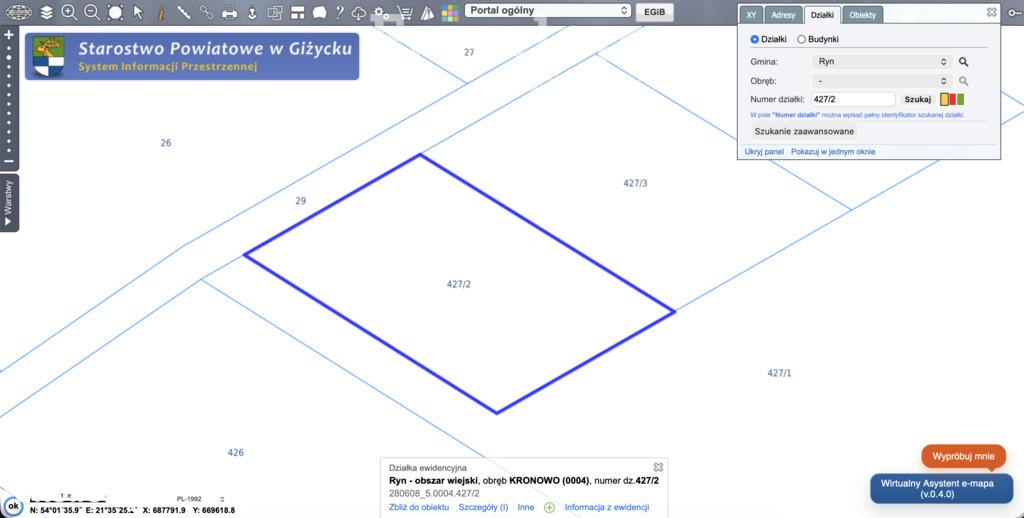Select the zoom in magnifier tool

tap(69, 12)
